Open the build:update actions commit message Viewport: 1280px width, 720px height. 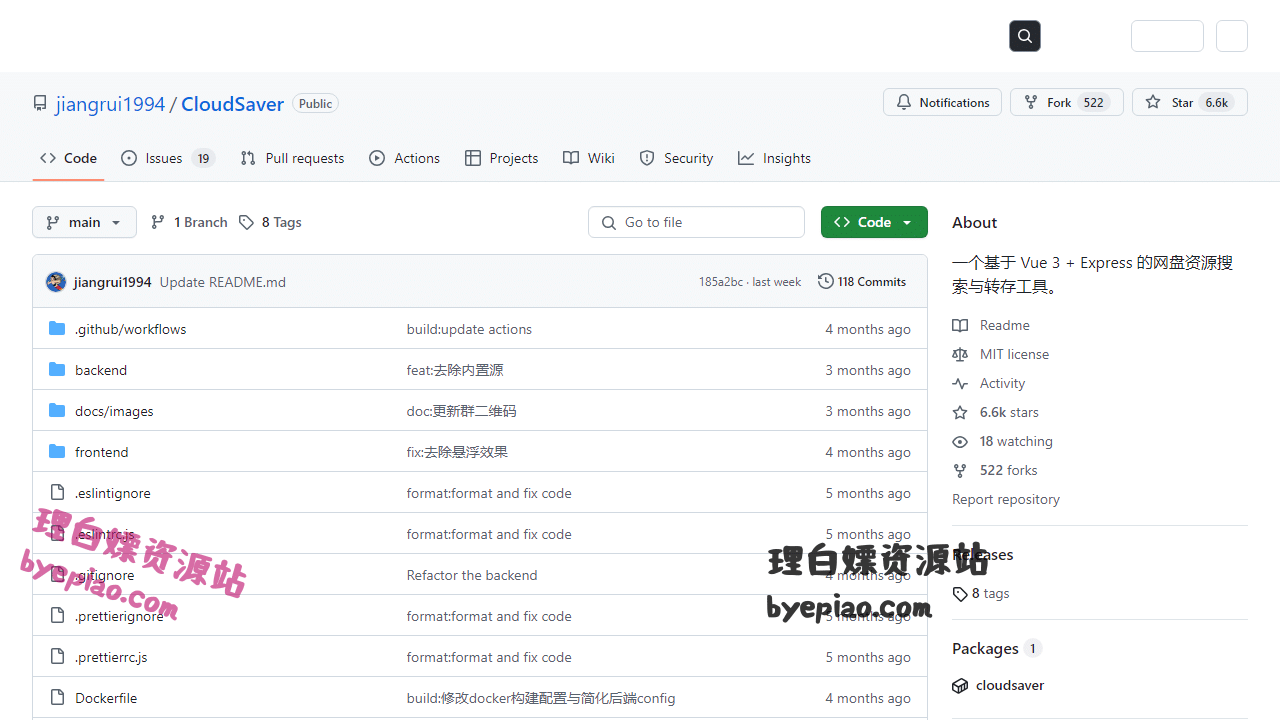tap(469, 329)
